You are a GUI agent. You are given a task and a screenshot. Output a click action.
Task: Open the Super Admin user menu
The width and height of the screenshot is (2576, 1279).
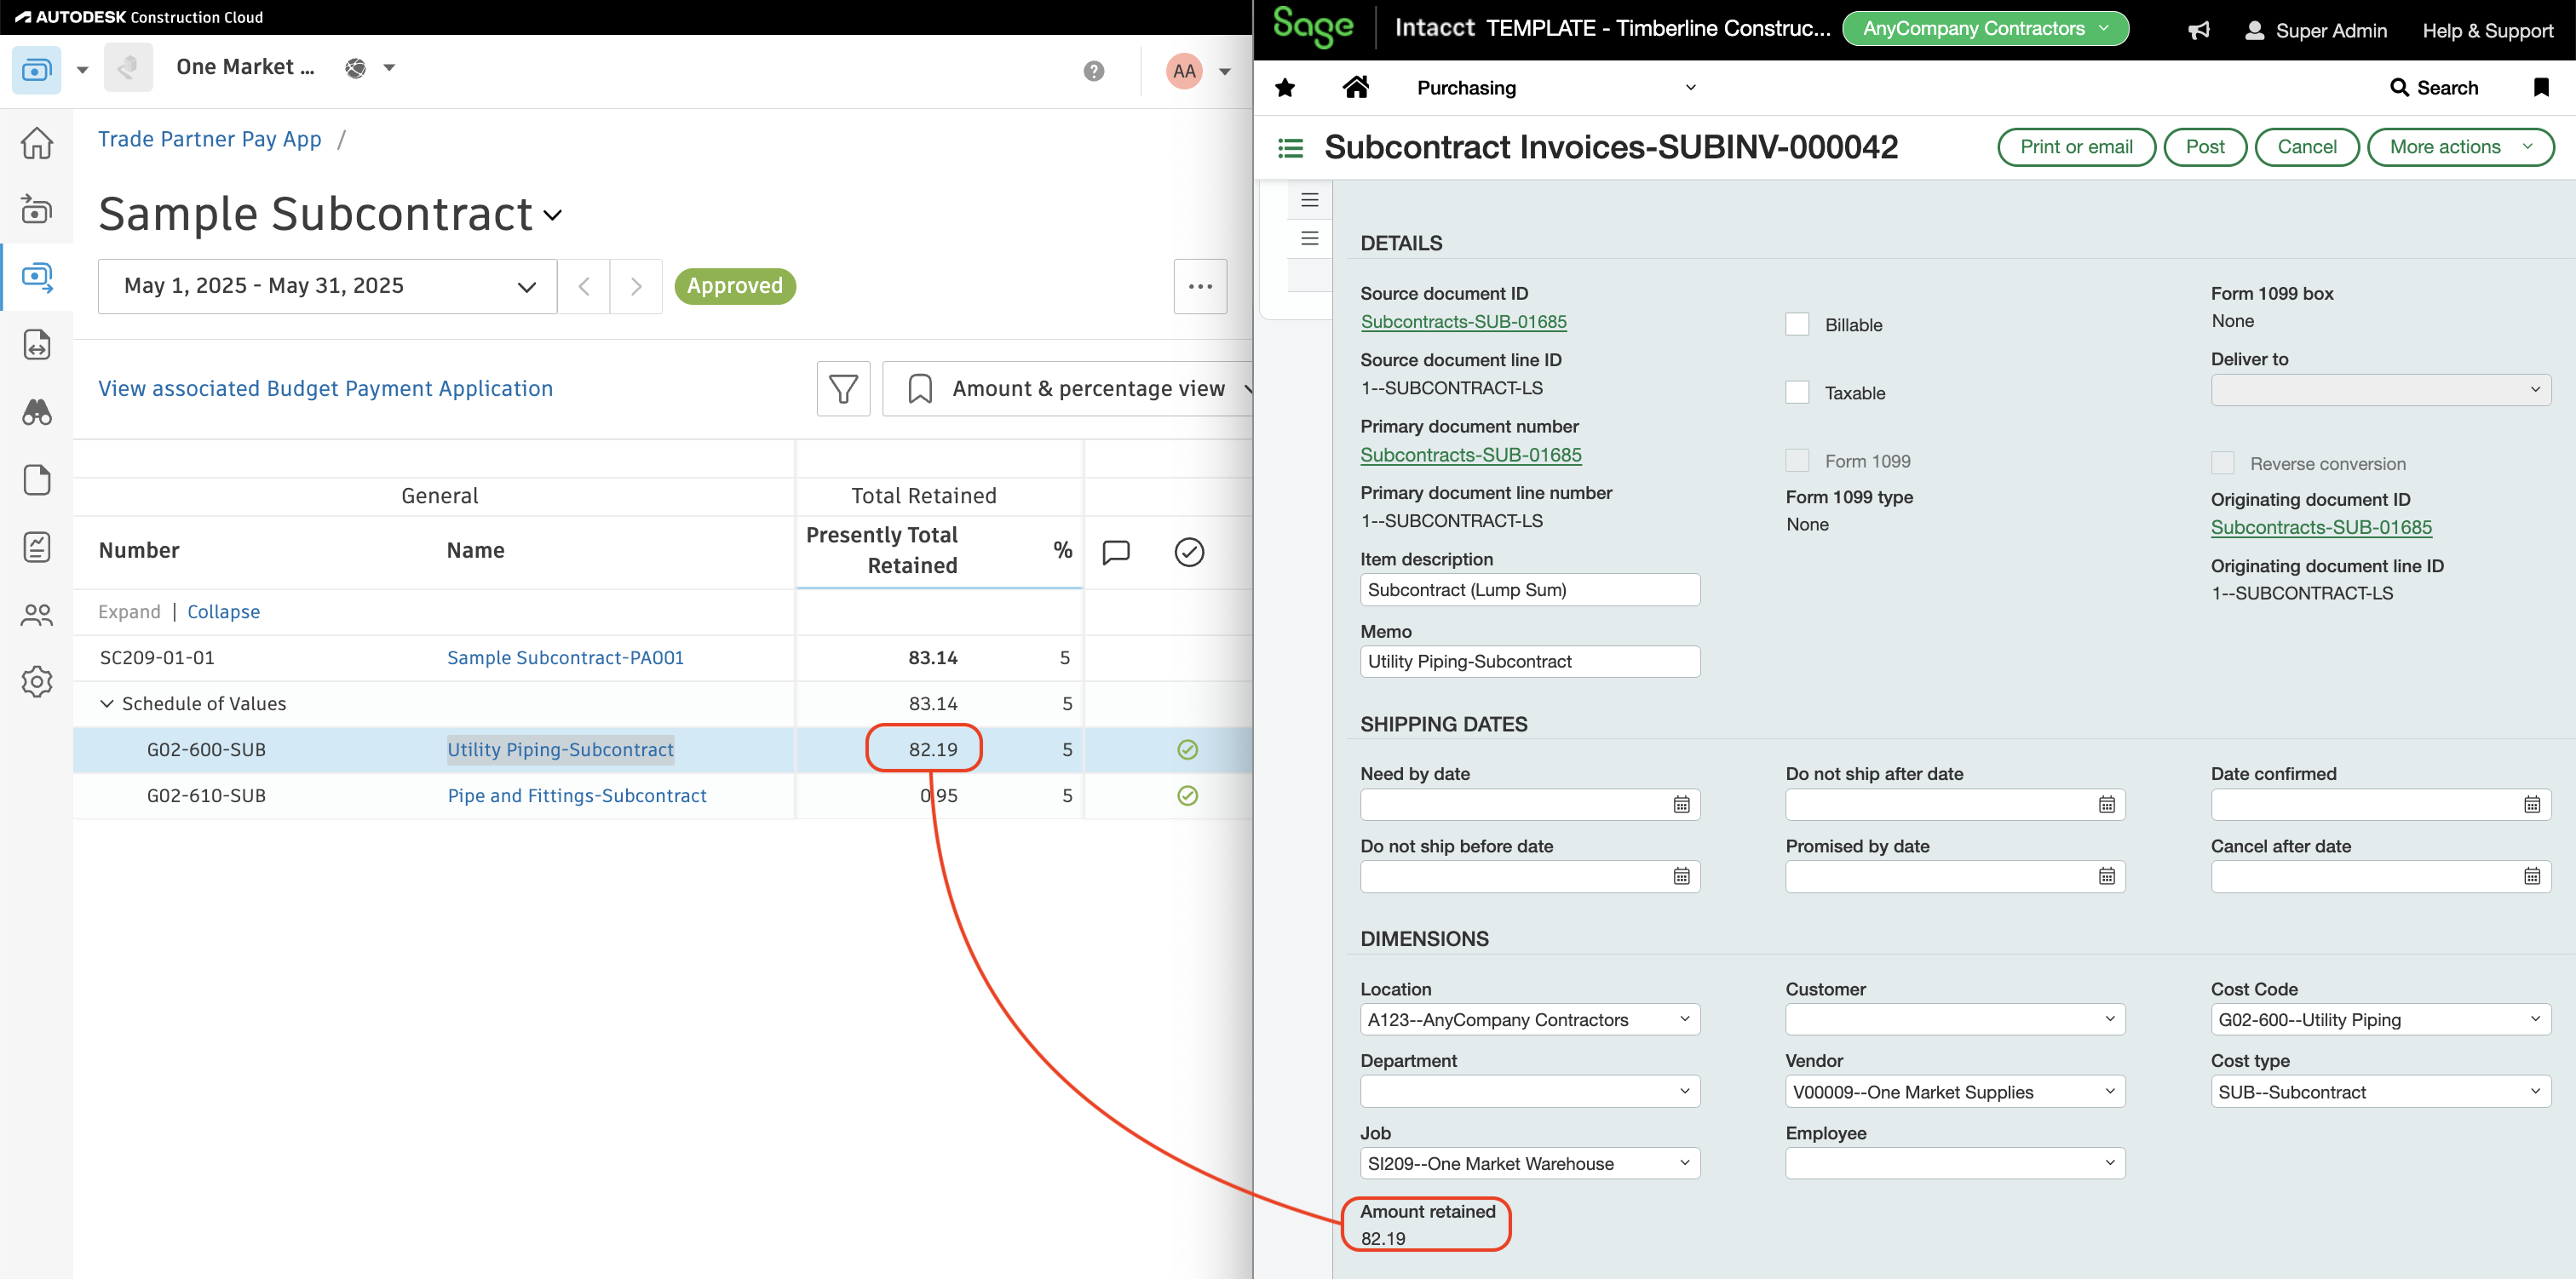(2315, 31)
